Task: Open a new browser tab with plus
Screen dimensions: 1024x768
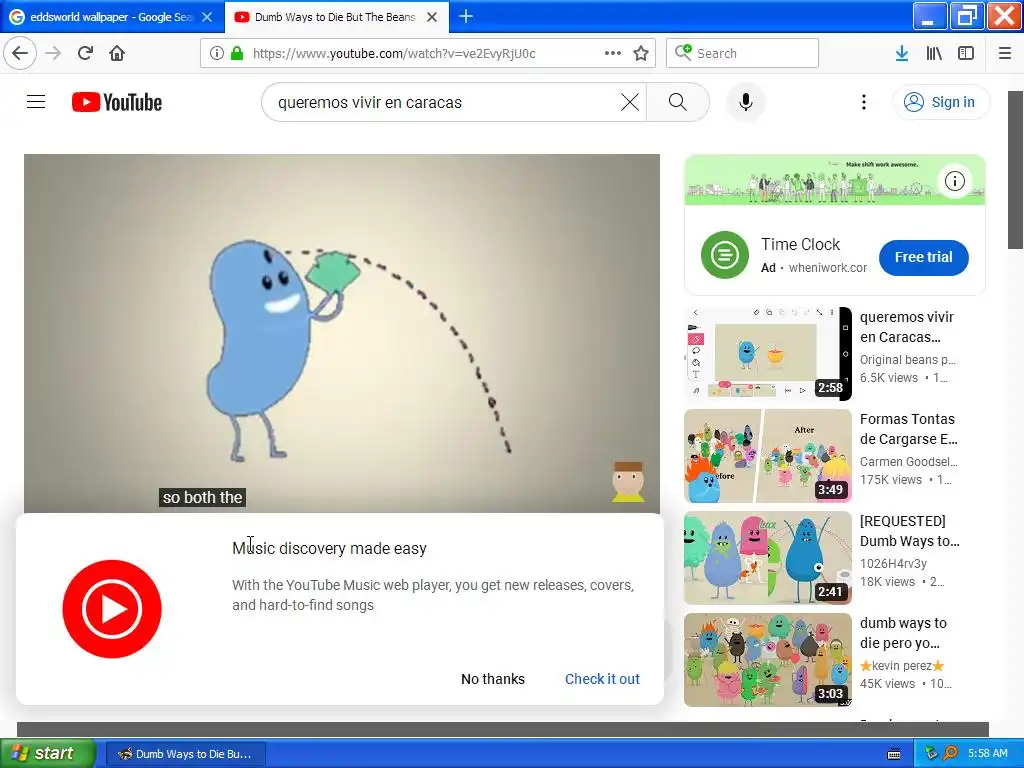Action: pos(466,16)
